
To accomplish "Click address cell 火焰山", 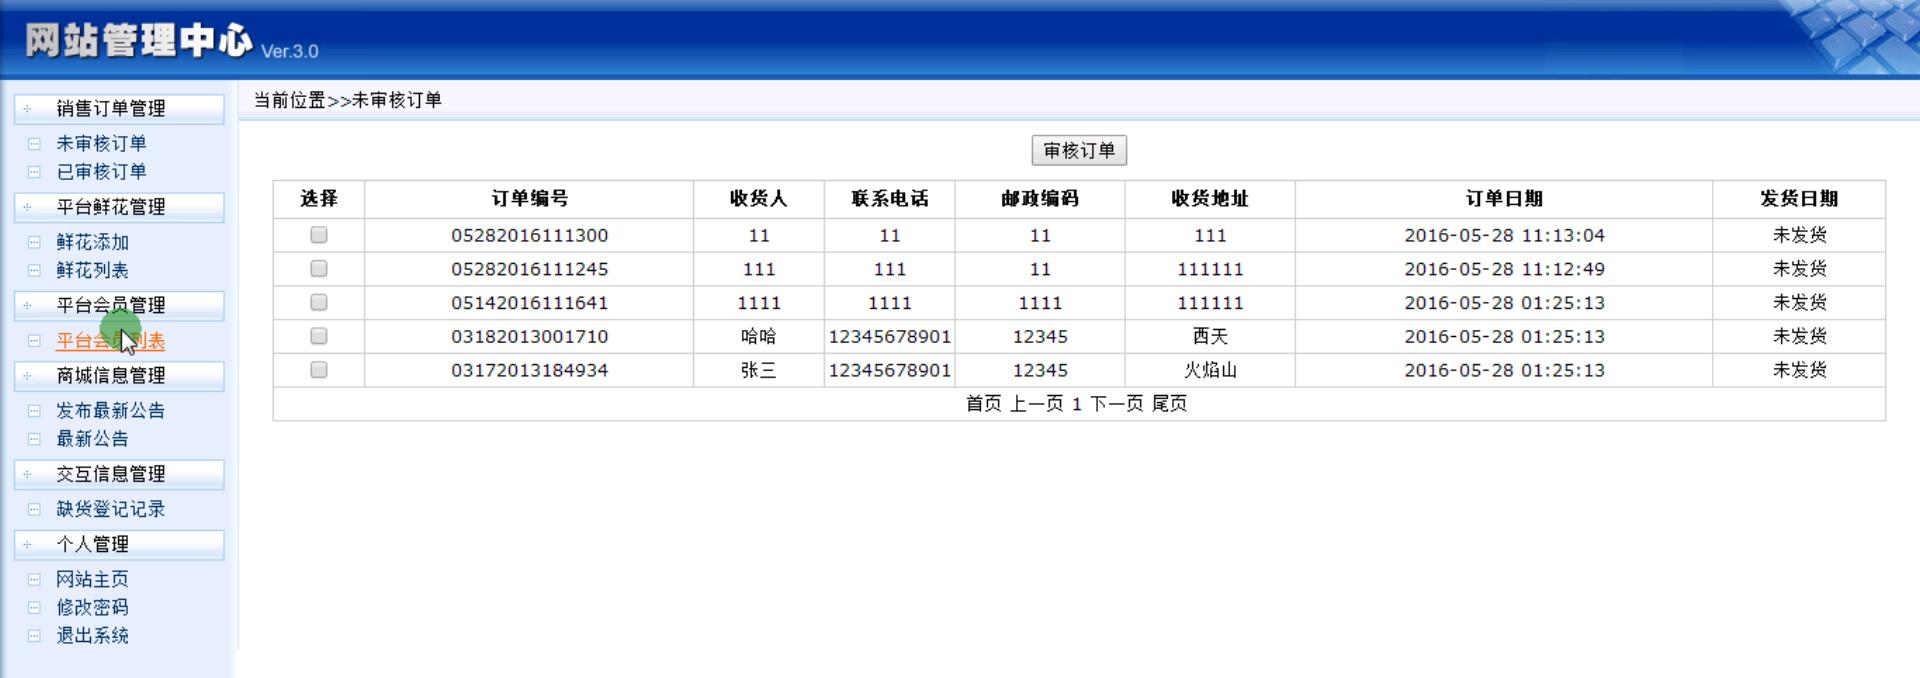I will tap(1210, 370).
